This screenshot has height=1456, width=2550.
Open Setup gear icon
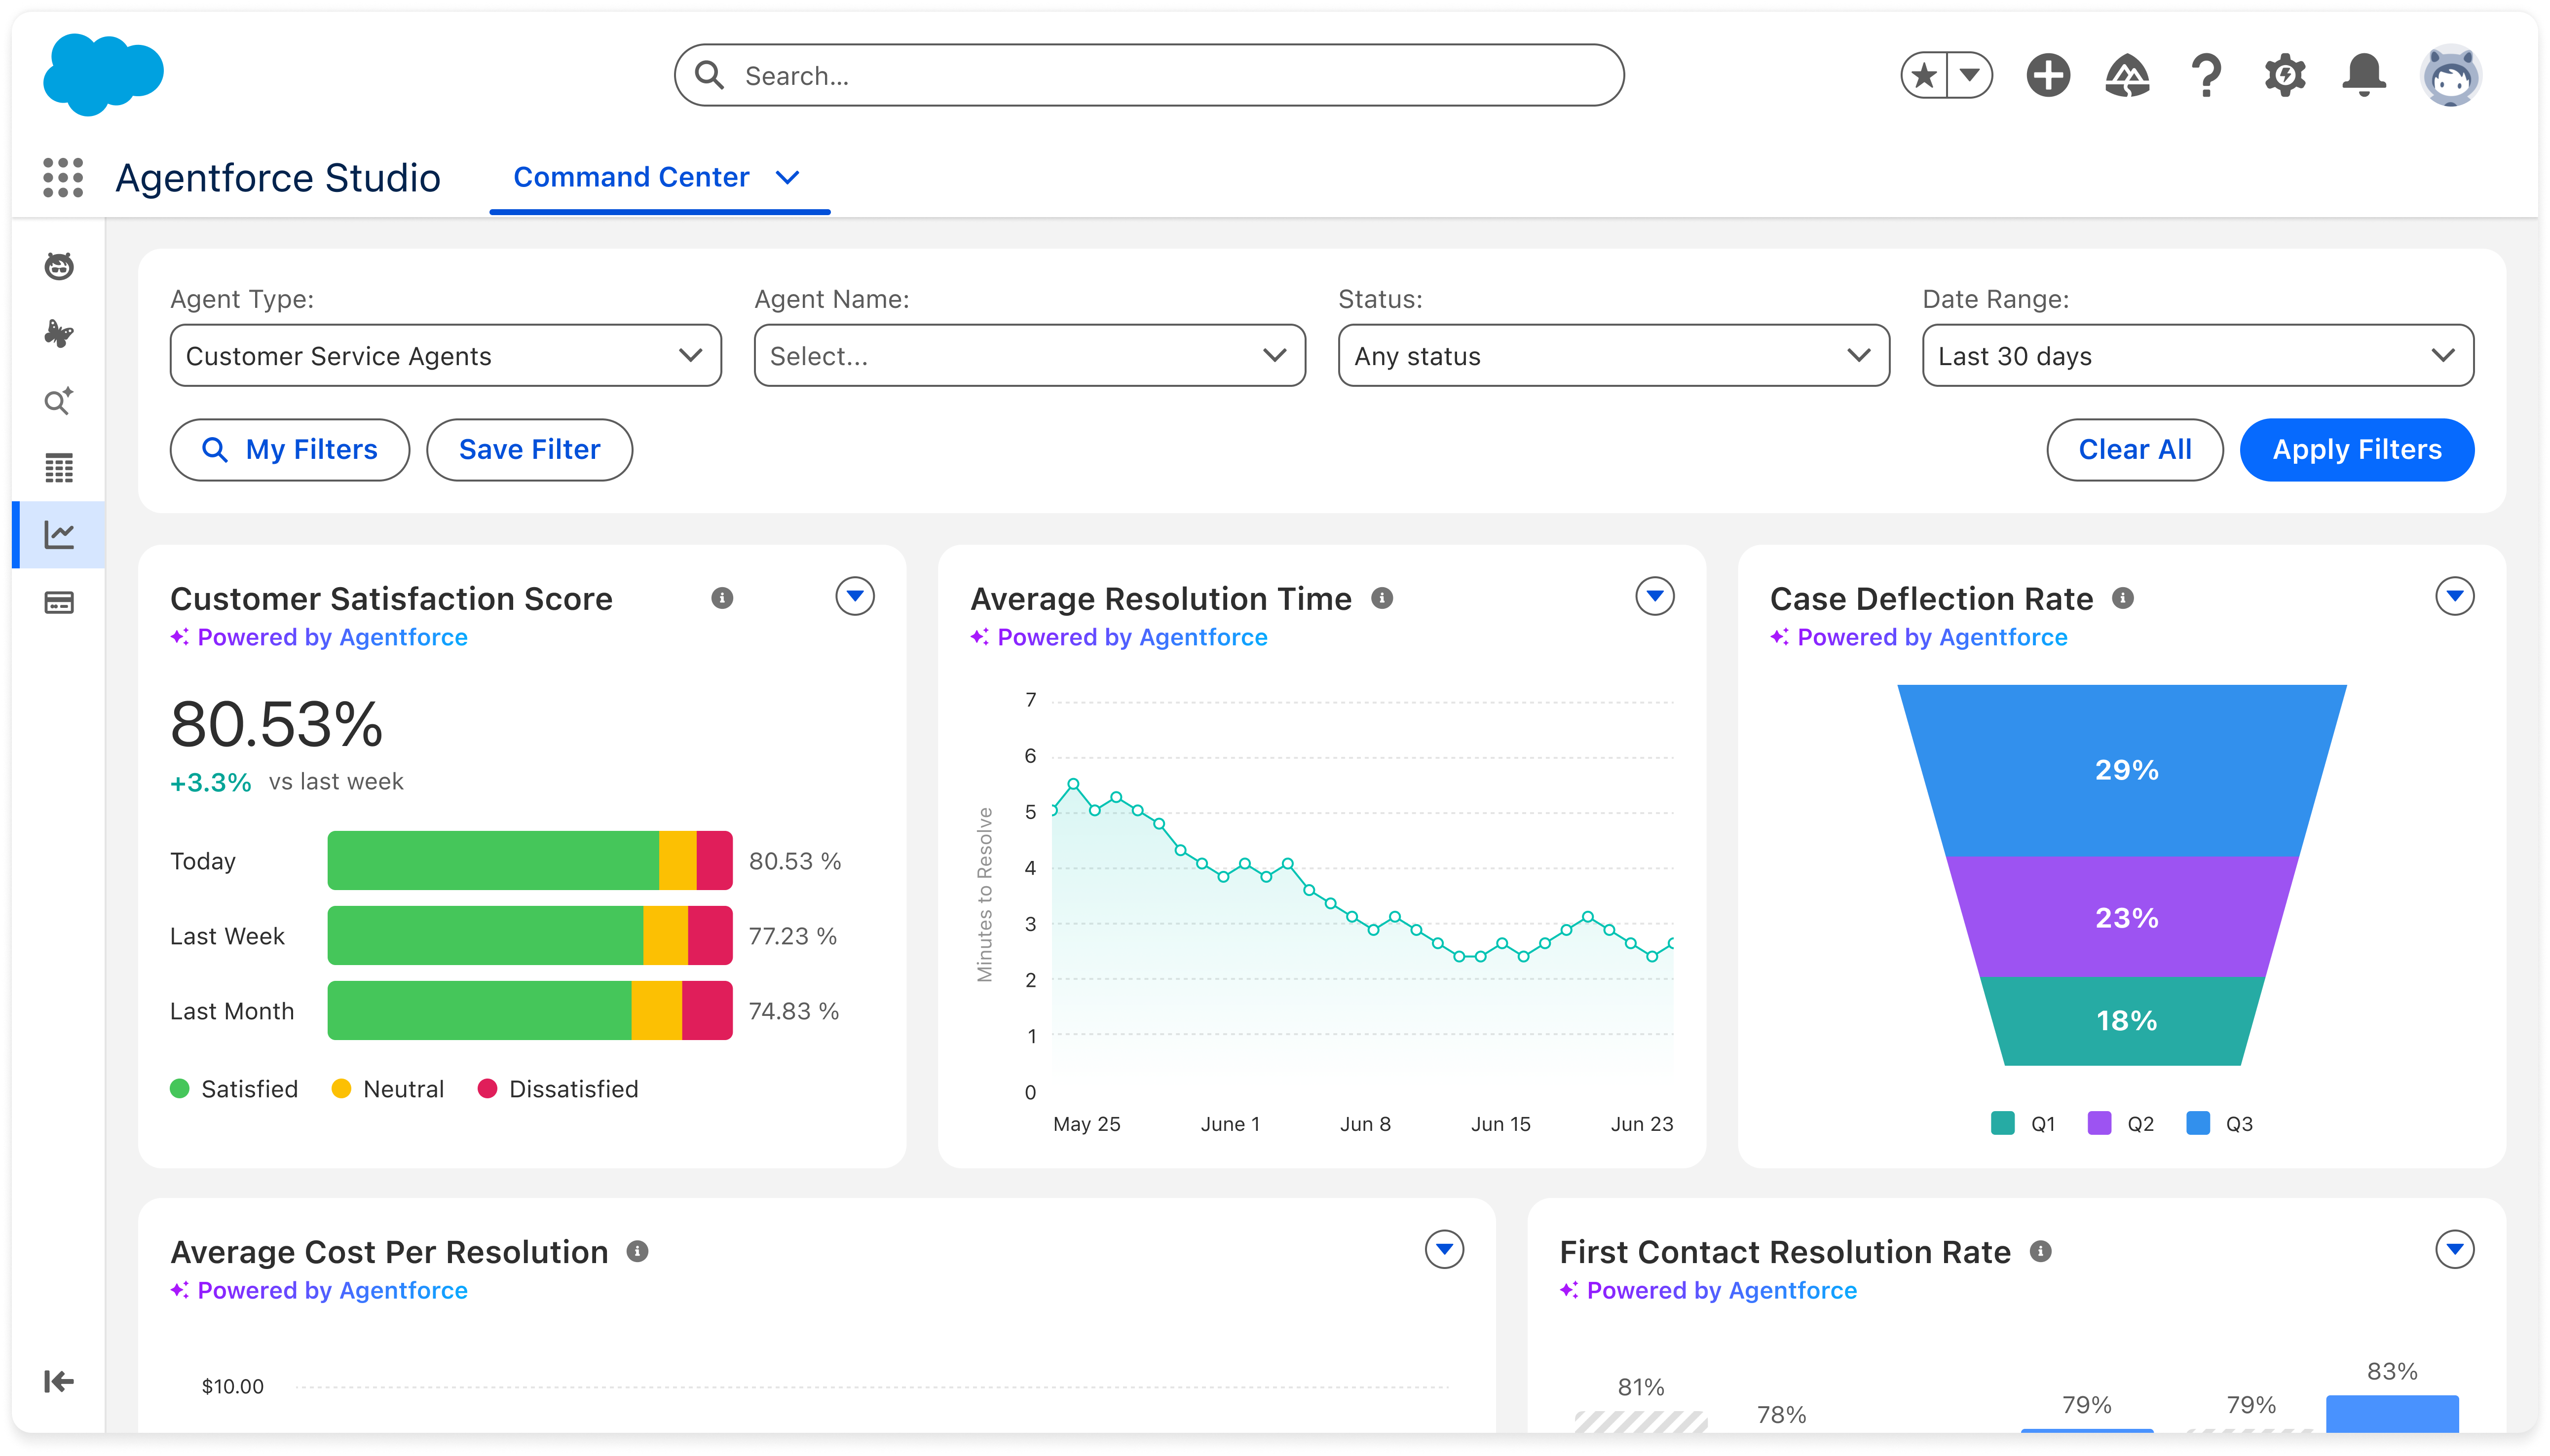(x=2285, y=76)
